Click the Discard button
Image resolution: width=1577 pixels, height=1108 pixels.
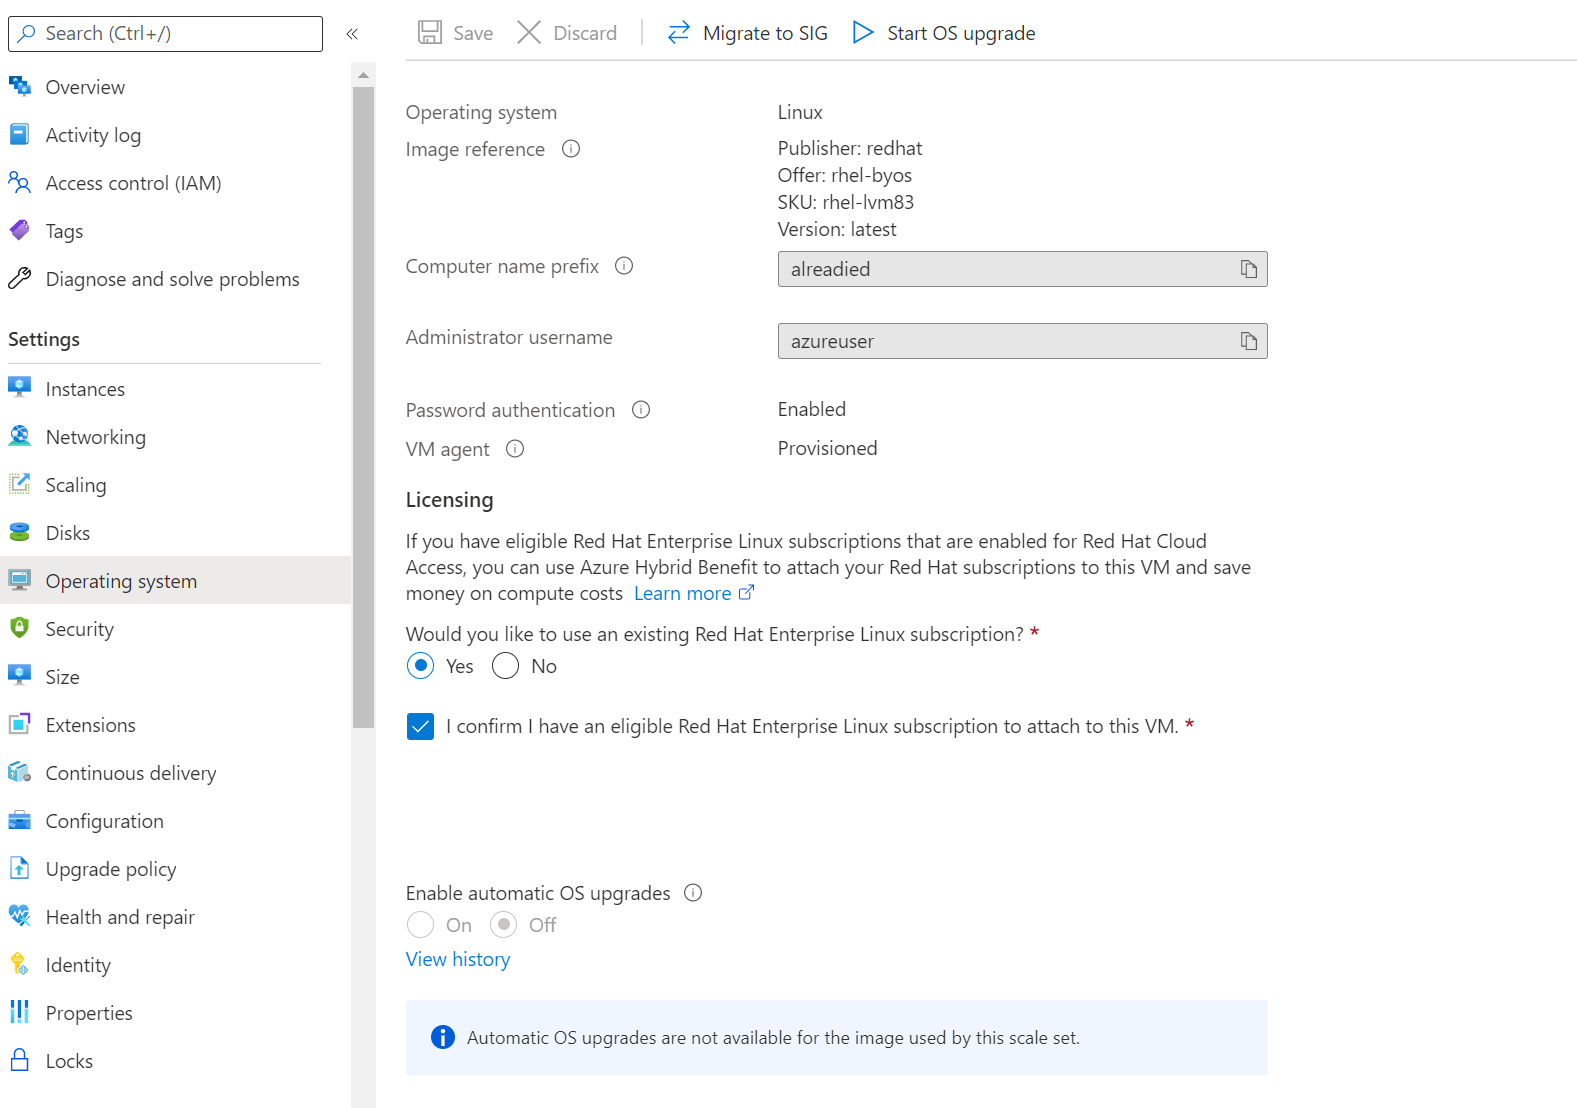pos(567,33)
